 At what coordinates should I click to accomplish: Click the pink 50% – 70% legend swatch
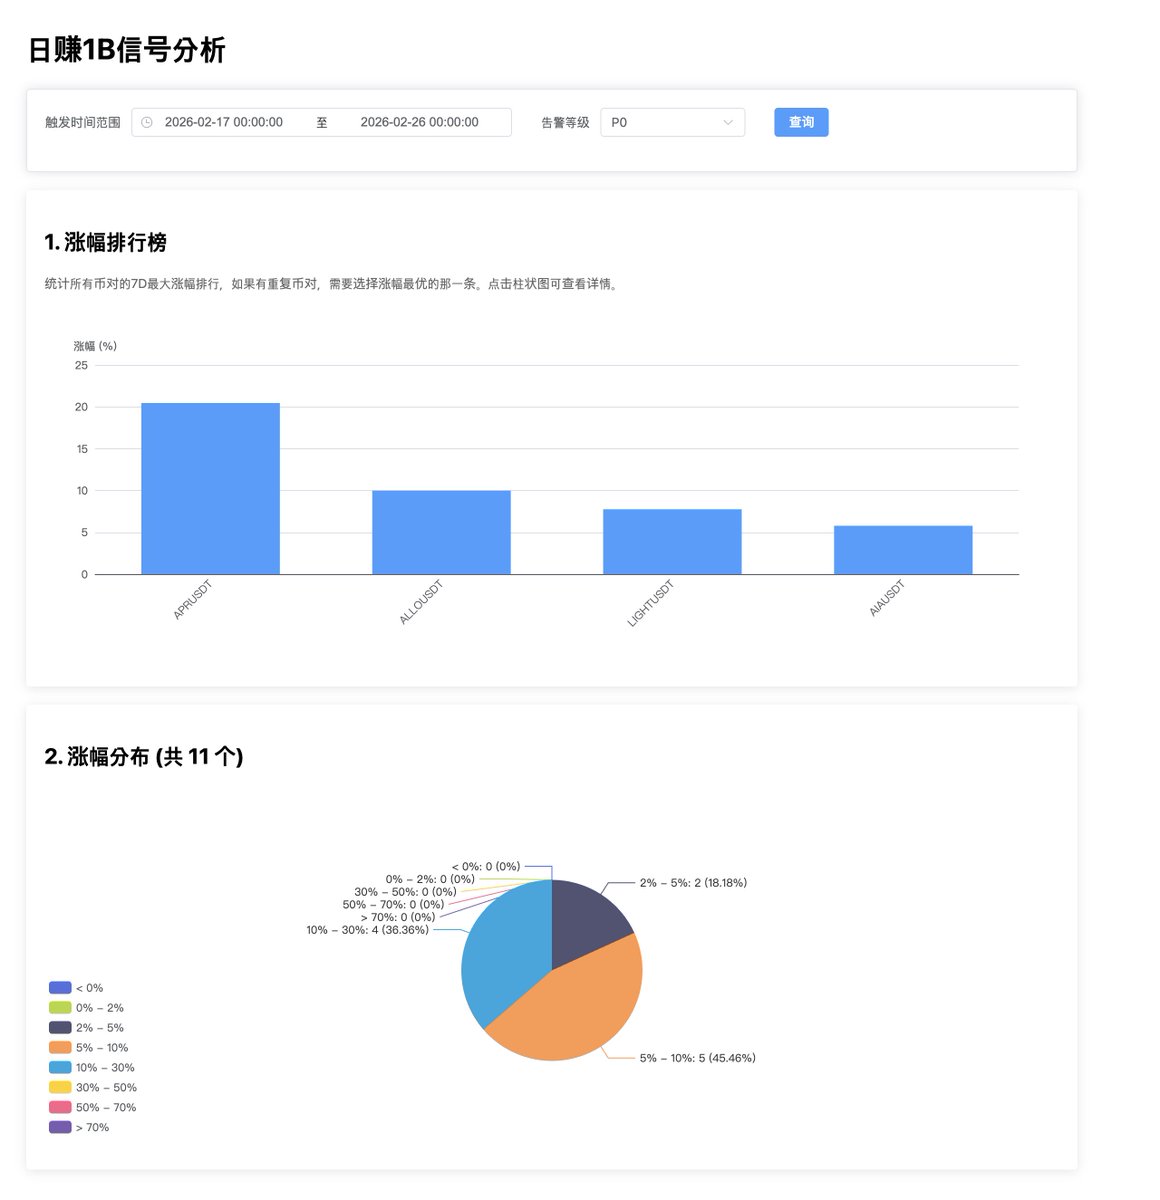59,1107
